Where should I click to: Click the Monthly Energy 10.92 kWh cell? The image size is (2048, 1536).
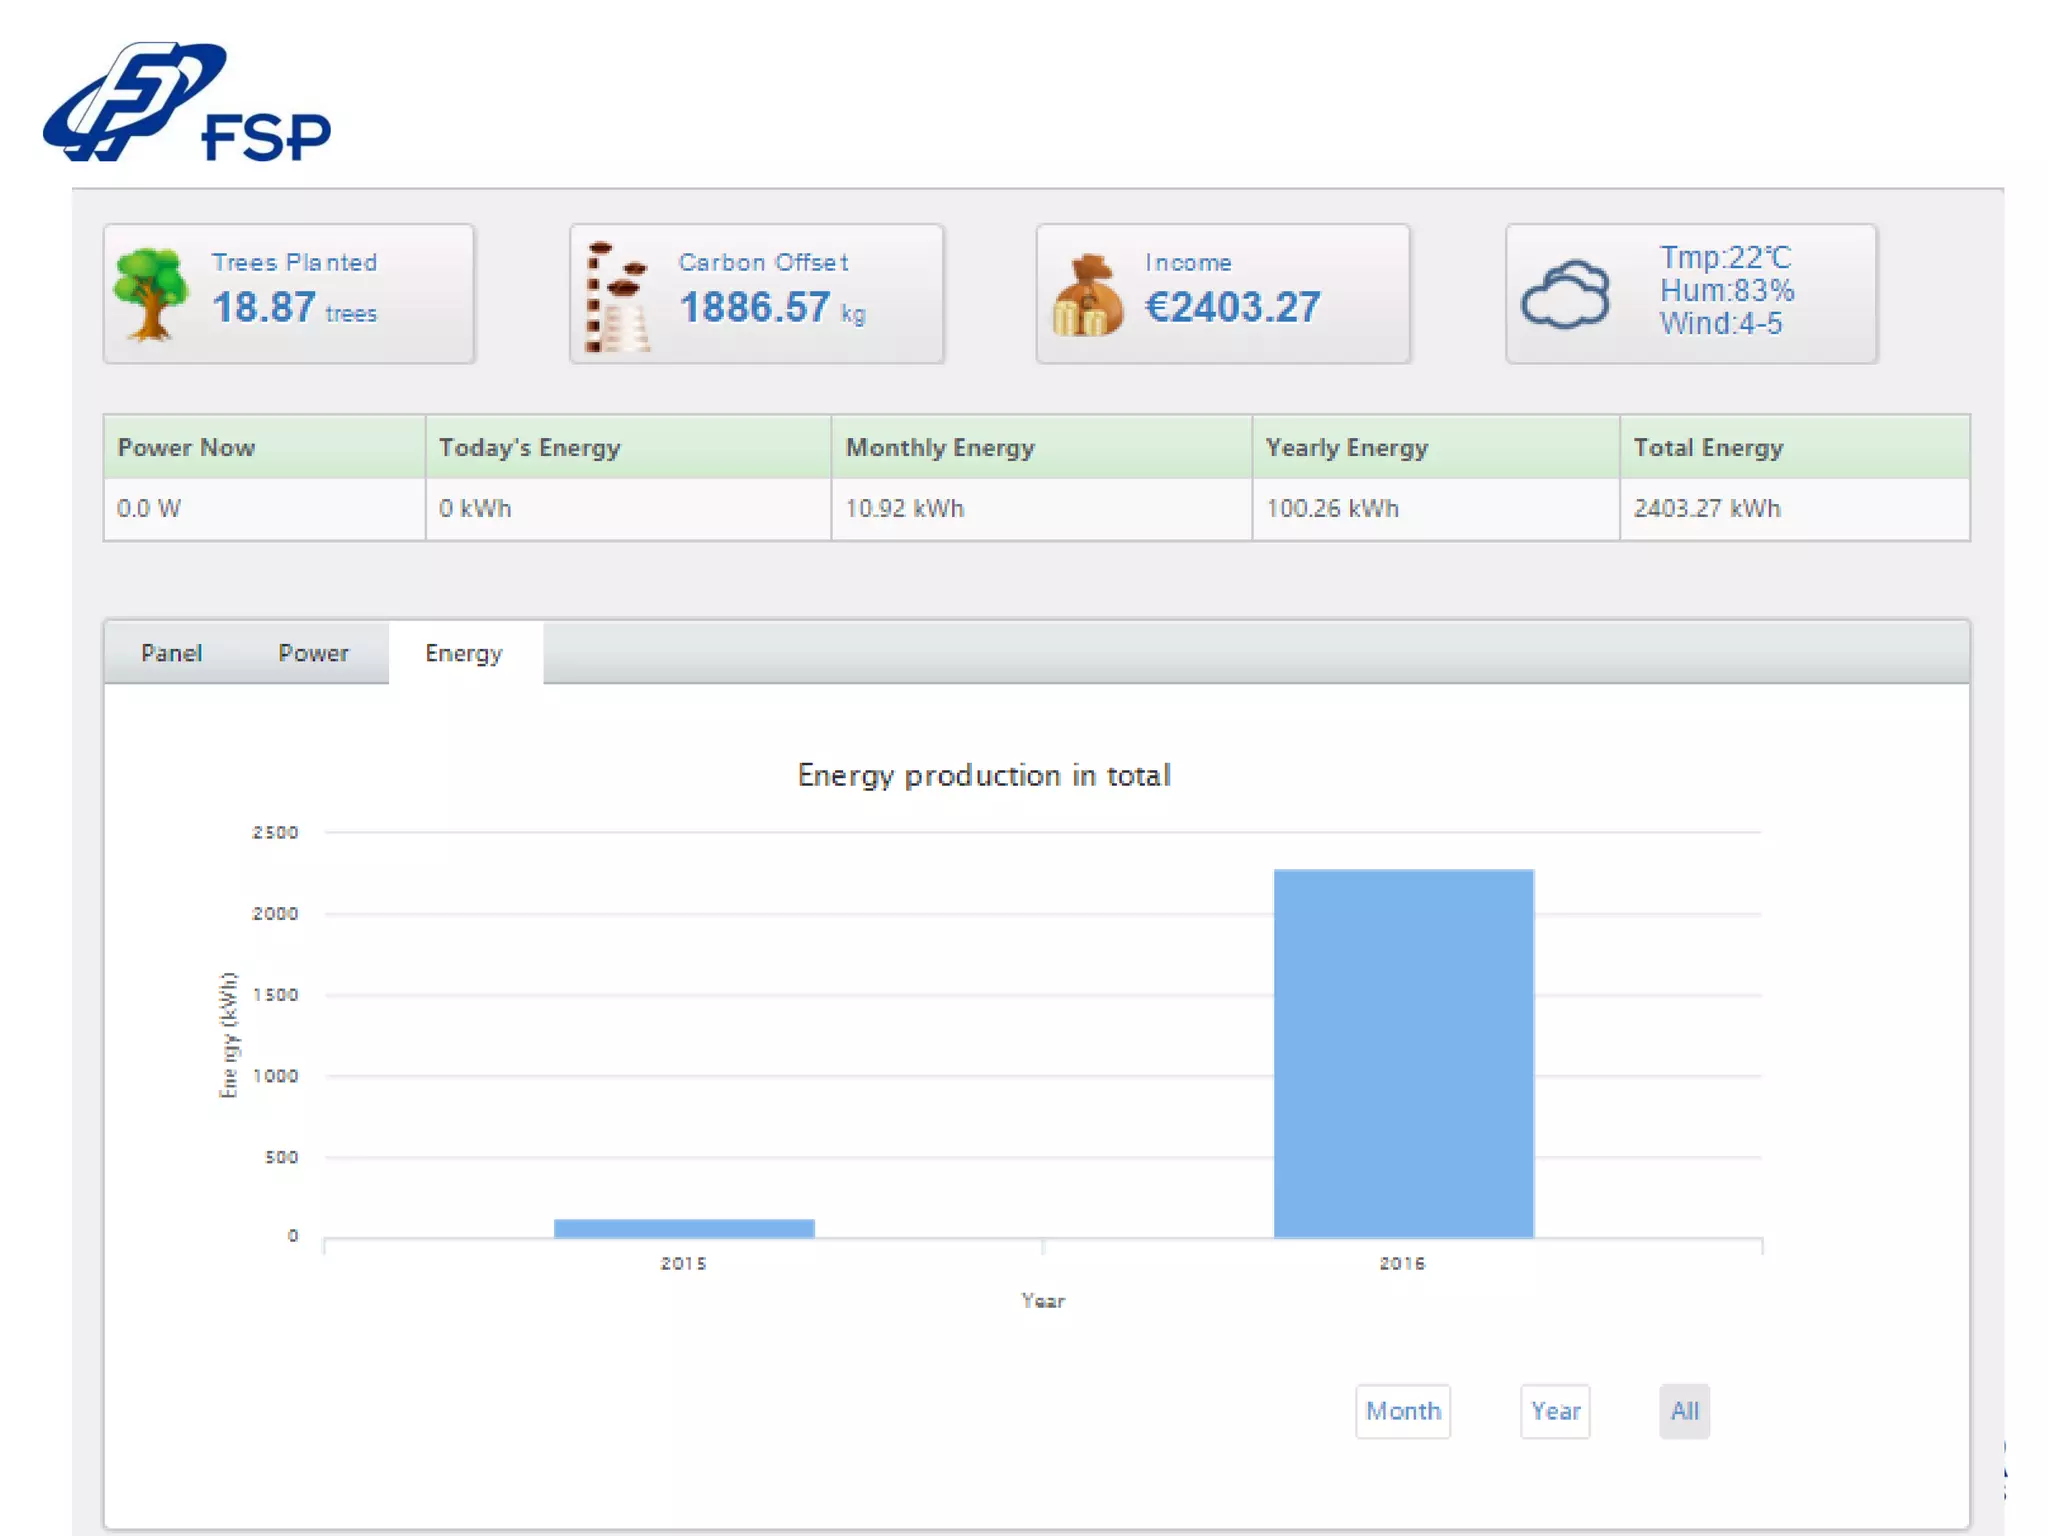coord(905,508)
